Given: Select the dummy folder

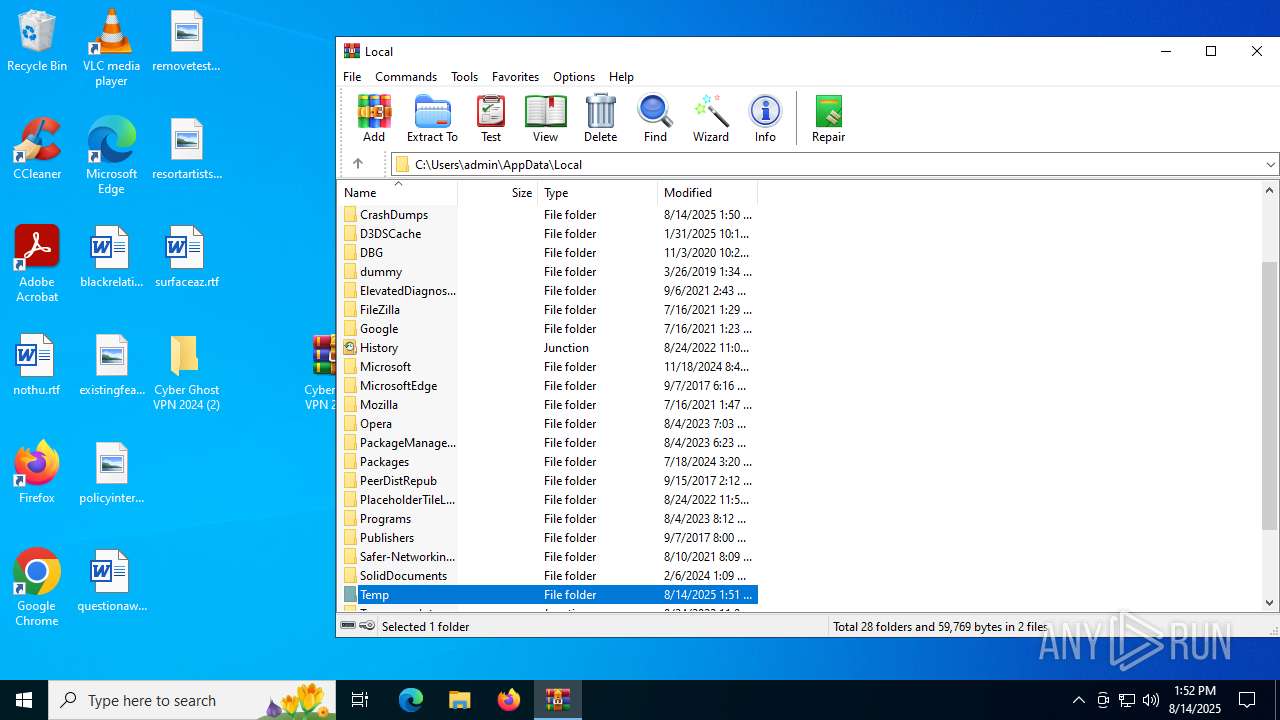Looking at the screenshot, I should pyautogui.click(x=548, y=272).
